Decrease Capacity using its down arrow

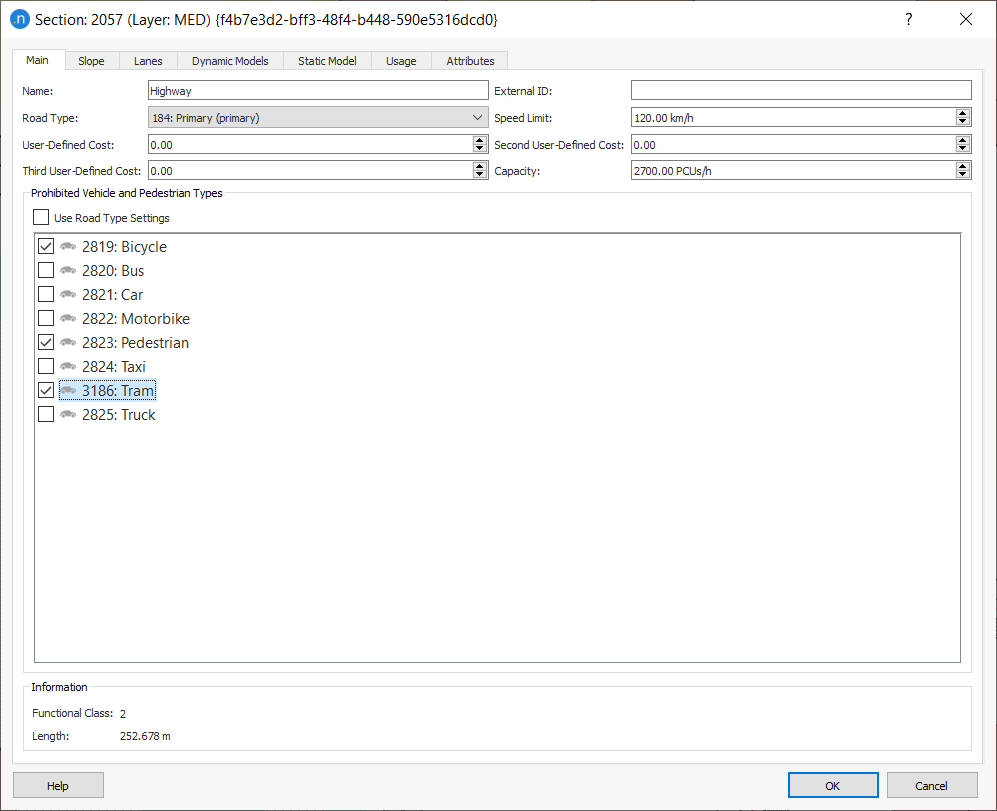tap(962, 174)
